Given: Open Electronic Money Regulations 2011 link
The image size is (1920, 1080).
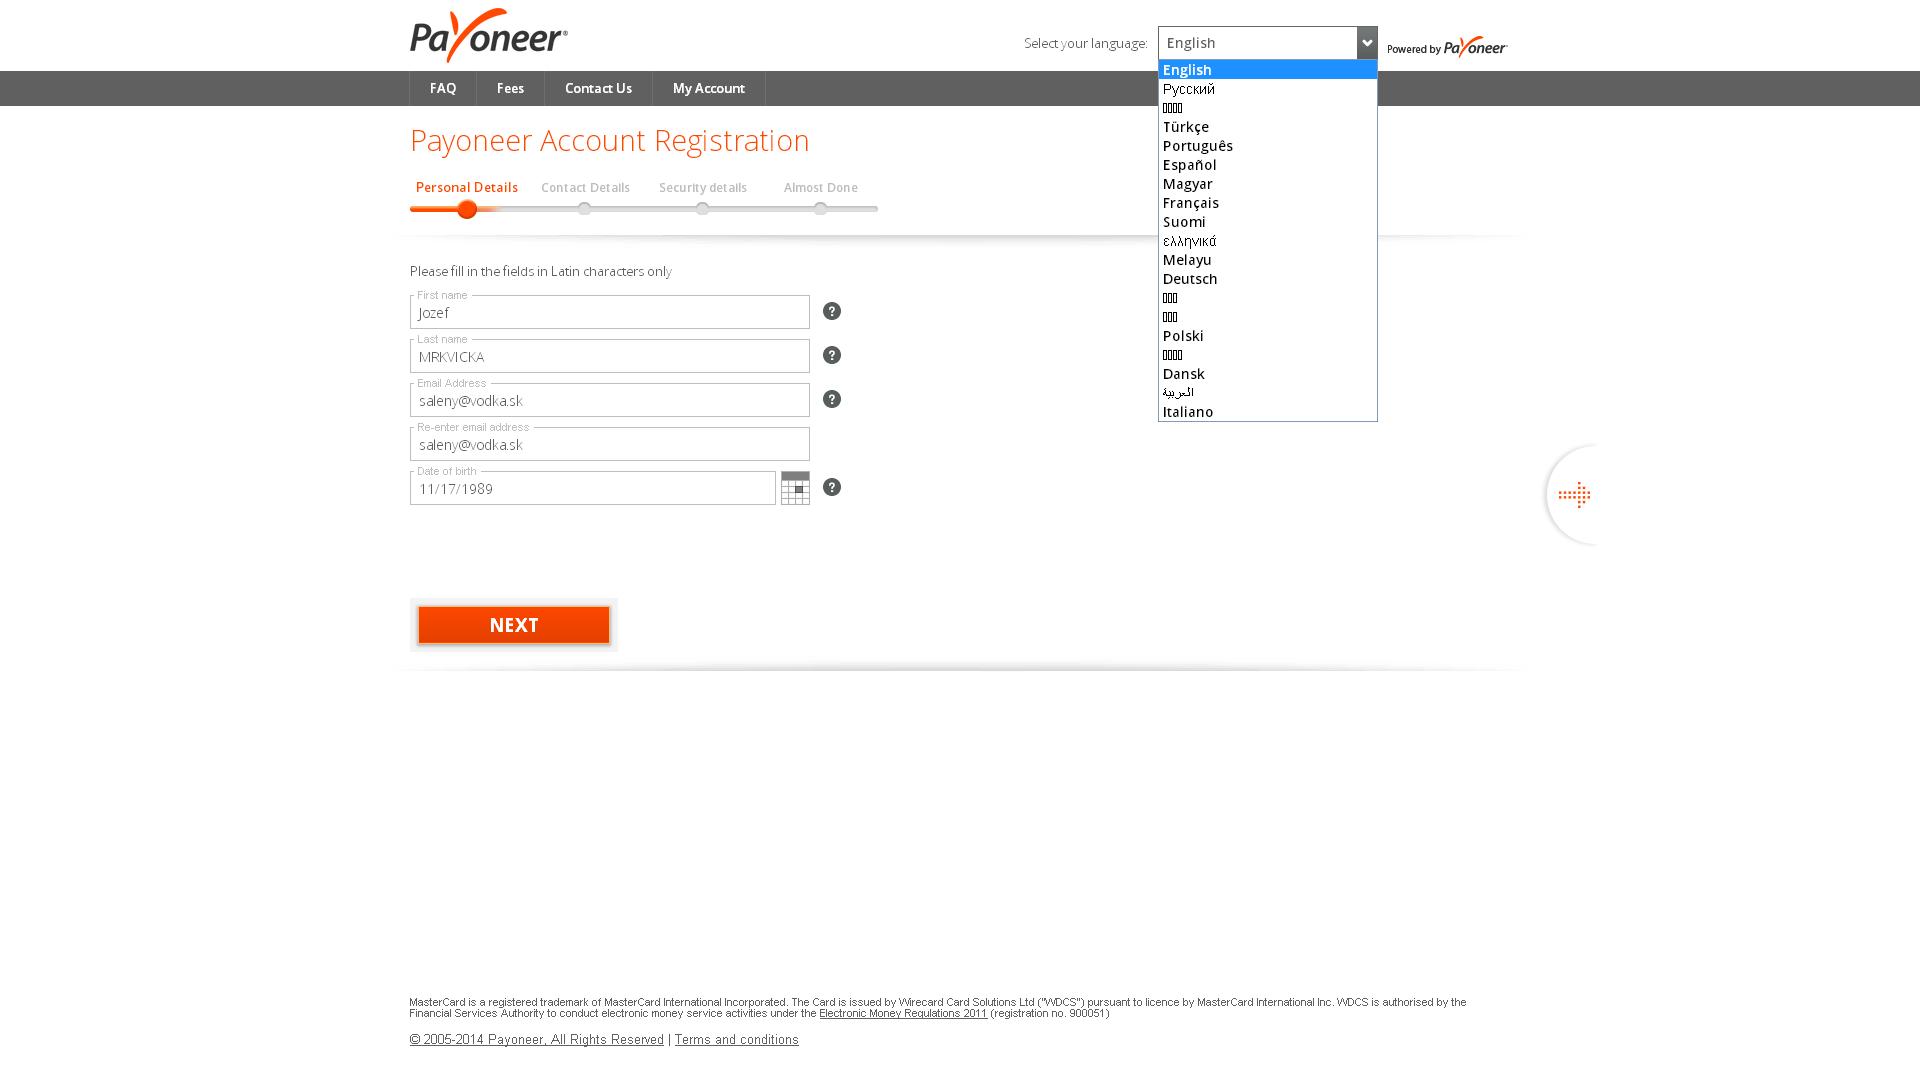Looking at the screenshot, I should coord(903,1013).
